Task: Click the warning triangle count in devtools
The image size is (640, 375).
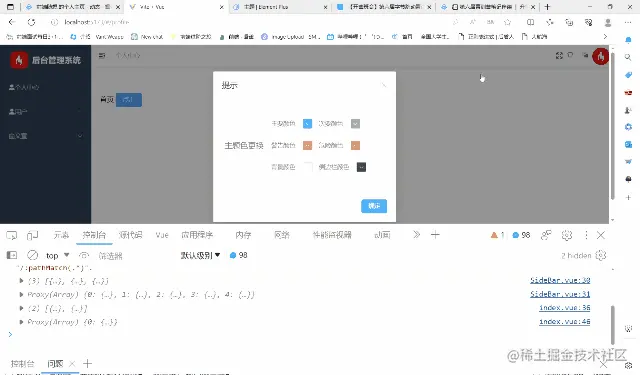Action: click(x=497, y=235)
